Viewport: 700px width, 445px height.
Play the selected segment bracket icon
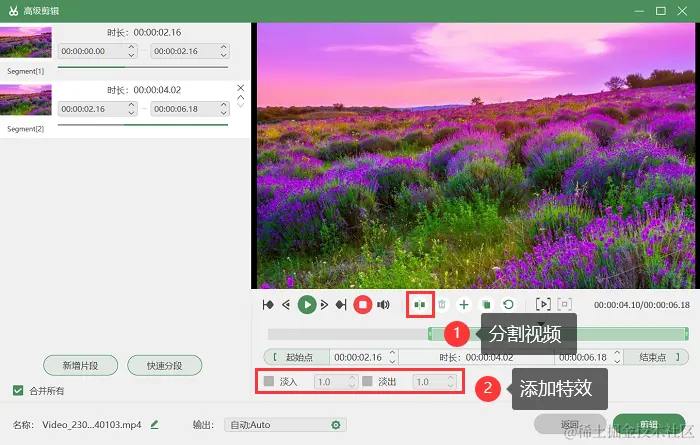tap(543, 304)
